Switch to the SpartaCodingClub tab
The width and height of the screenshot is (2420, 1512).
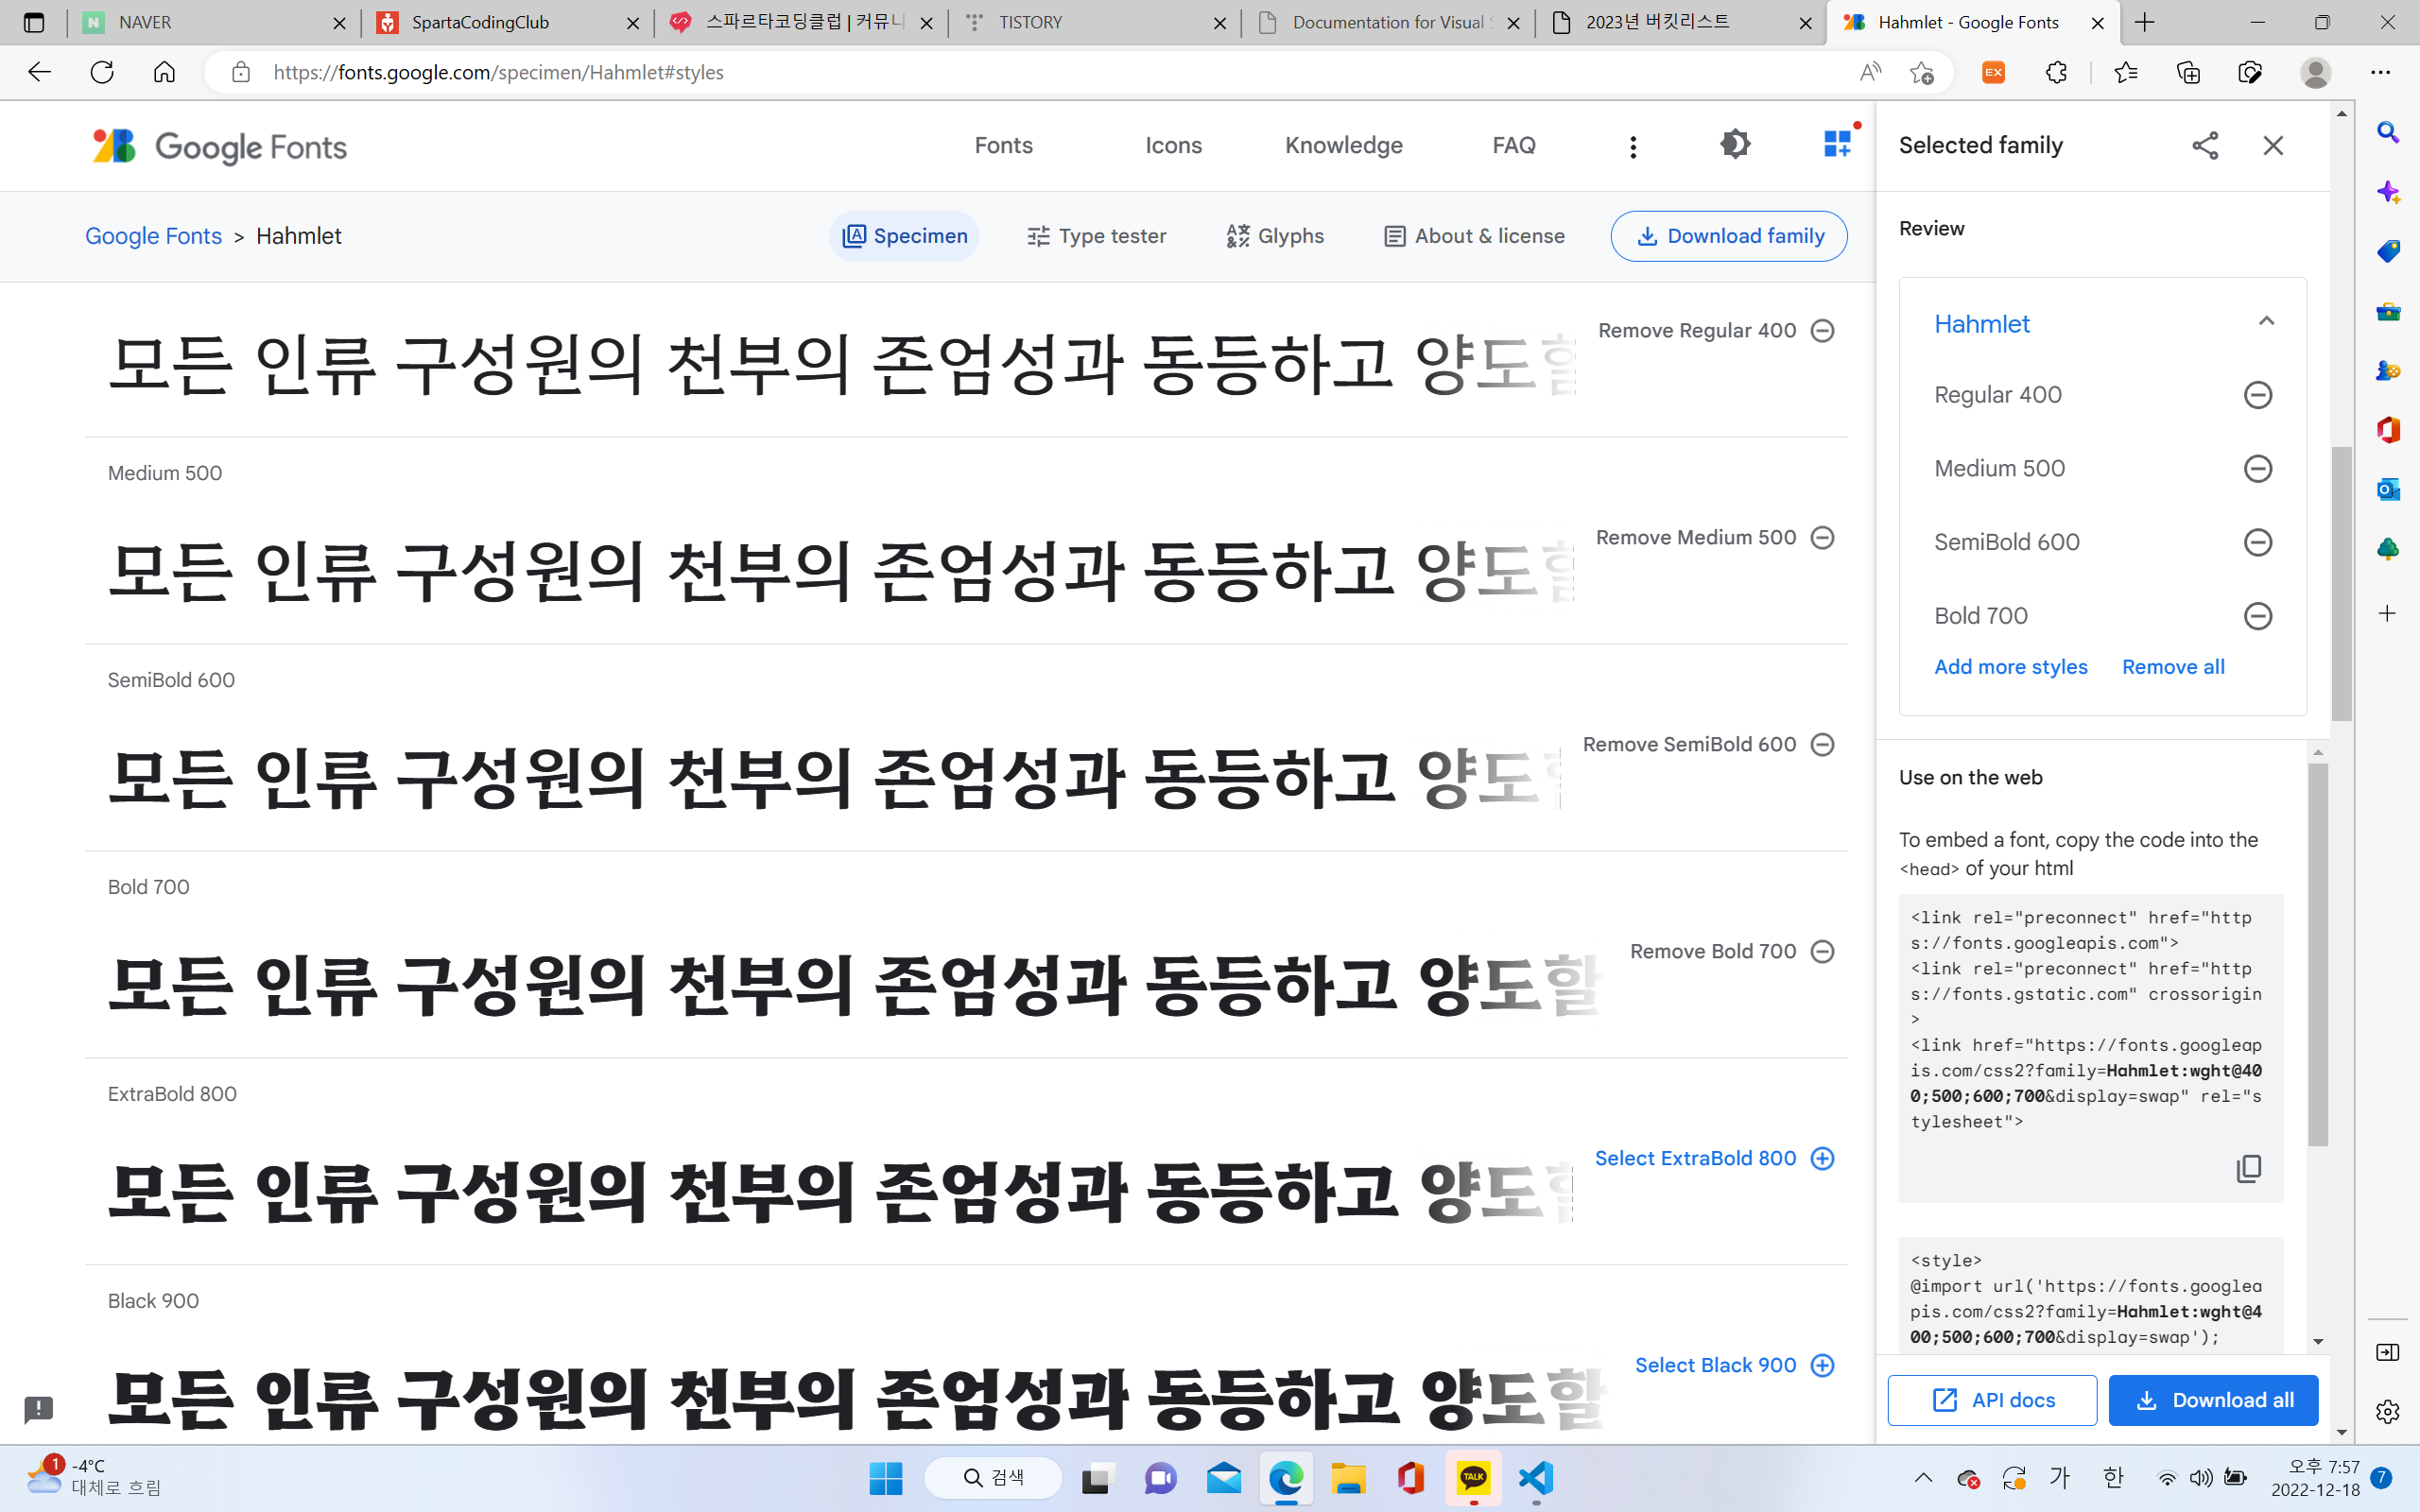coord(508,22)
